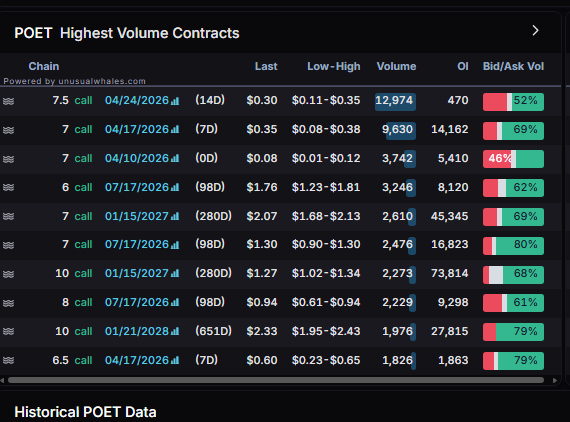Viewport: 570px width, 422px height.
Task: Sort by the Last column header
Action: 266,66
